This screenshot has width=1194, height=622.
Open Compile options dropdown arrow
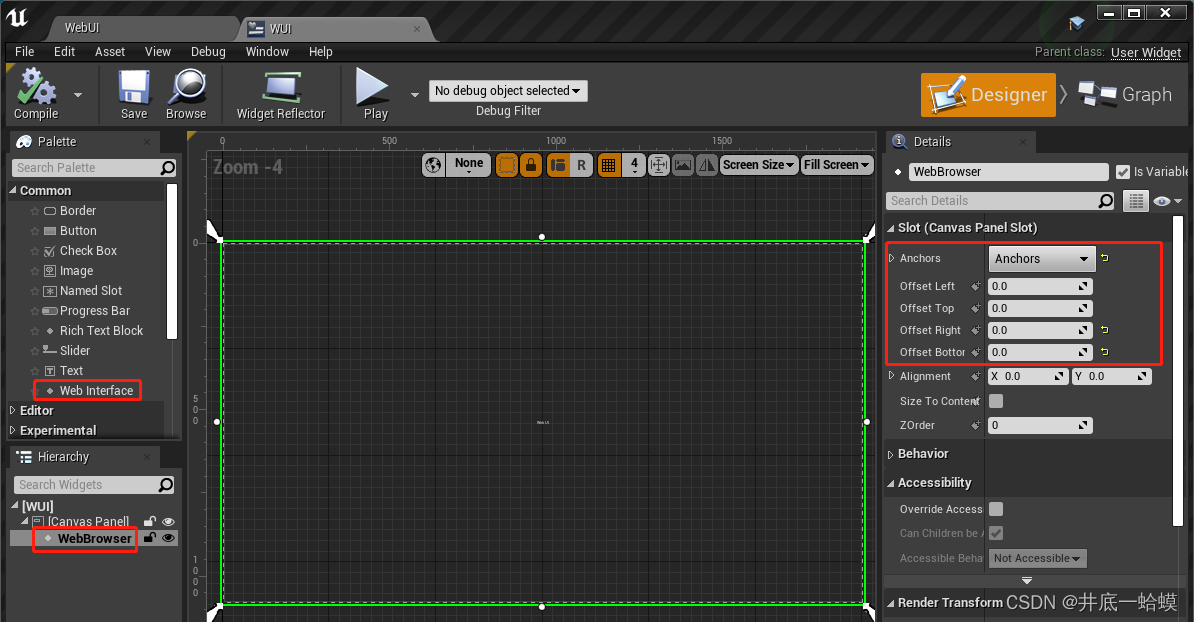tap(78, 95)
